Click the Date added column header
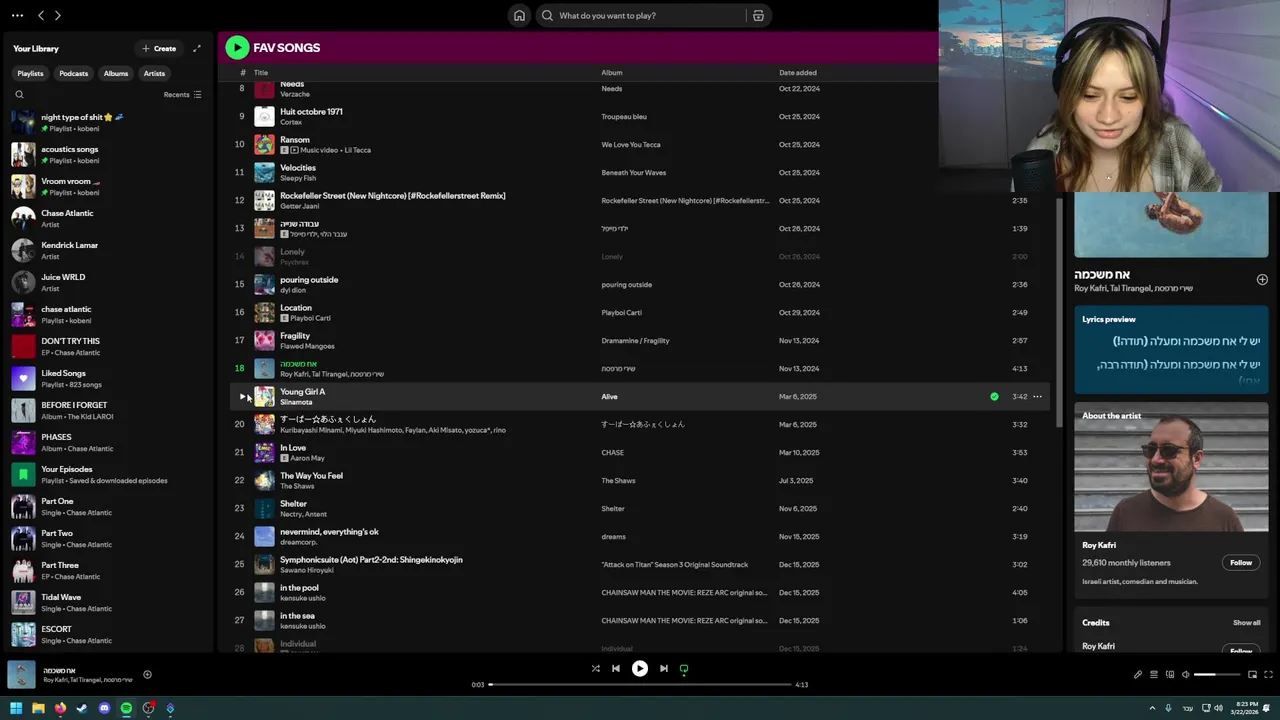The image size is (1280, 720). (x=798, y=73)
